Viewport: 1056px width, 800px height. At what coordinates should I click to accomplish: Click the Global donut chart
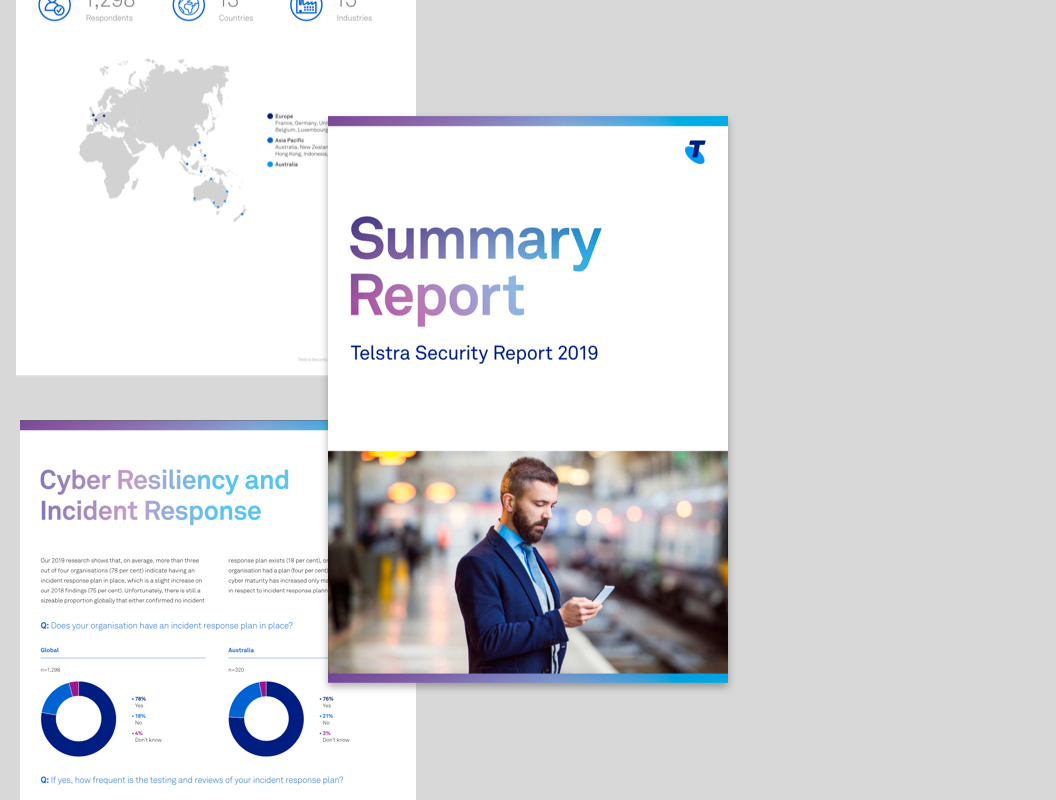(x=78, y=719)
